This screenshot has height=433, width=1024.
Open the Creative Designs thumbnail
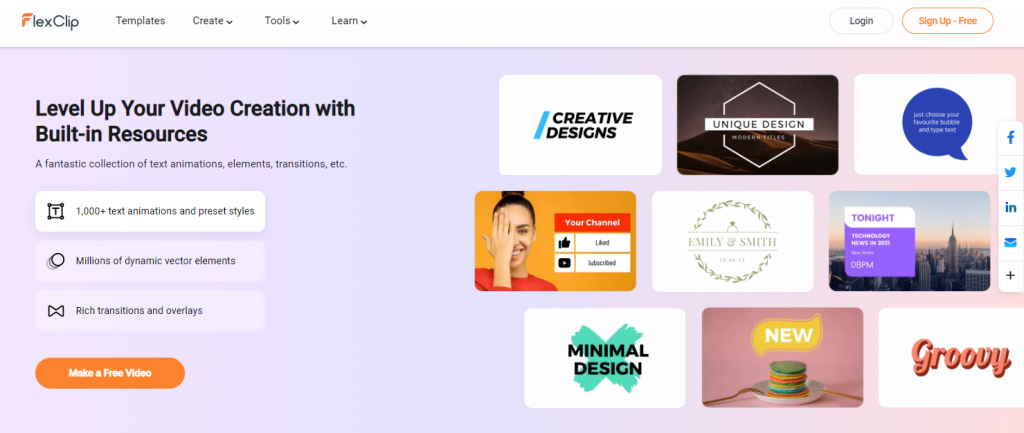click(x=580, y=125)
